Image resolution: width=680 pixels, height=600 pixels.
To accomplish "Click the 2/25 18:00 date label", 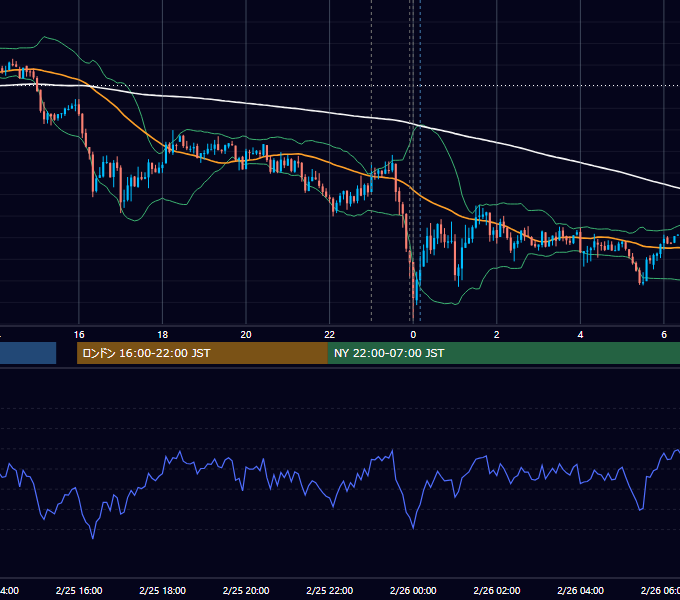I will point(163,590).
